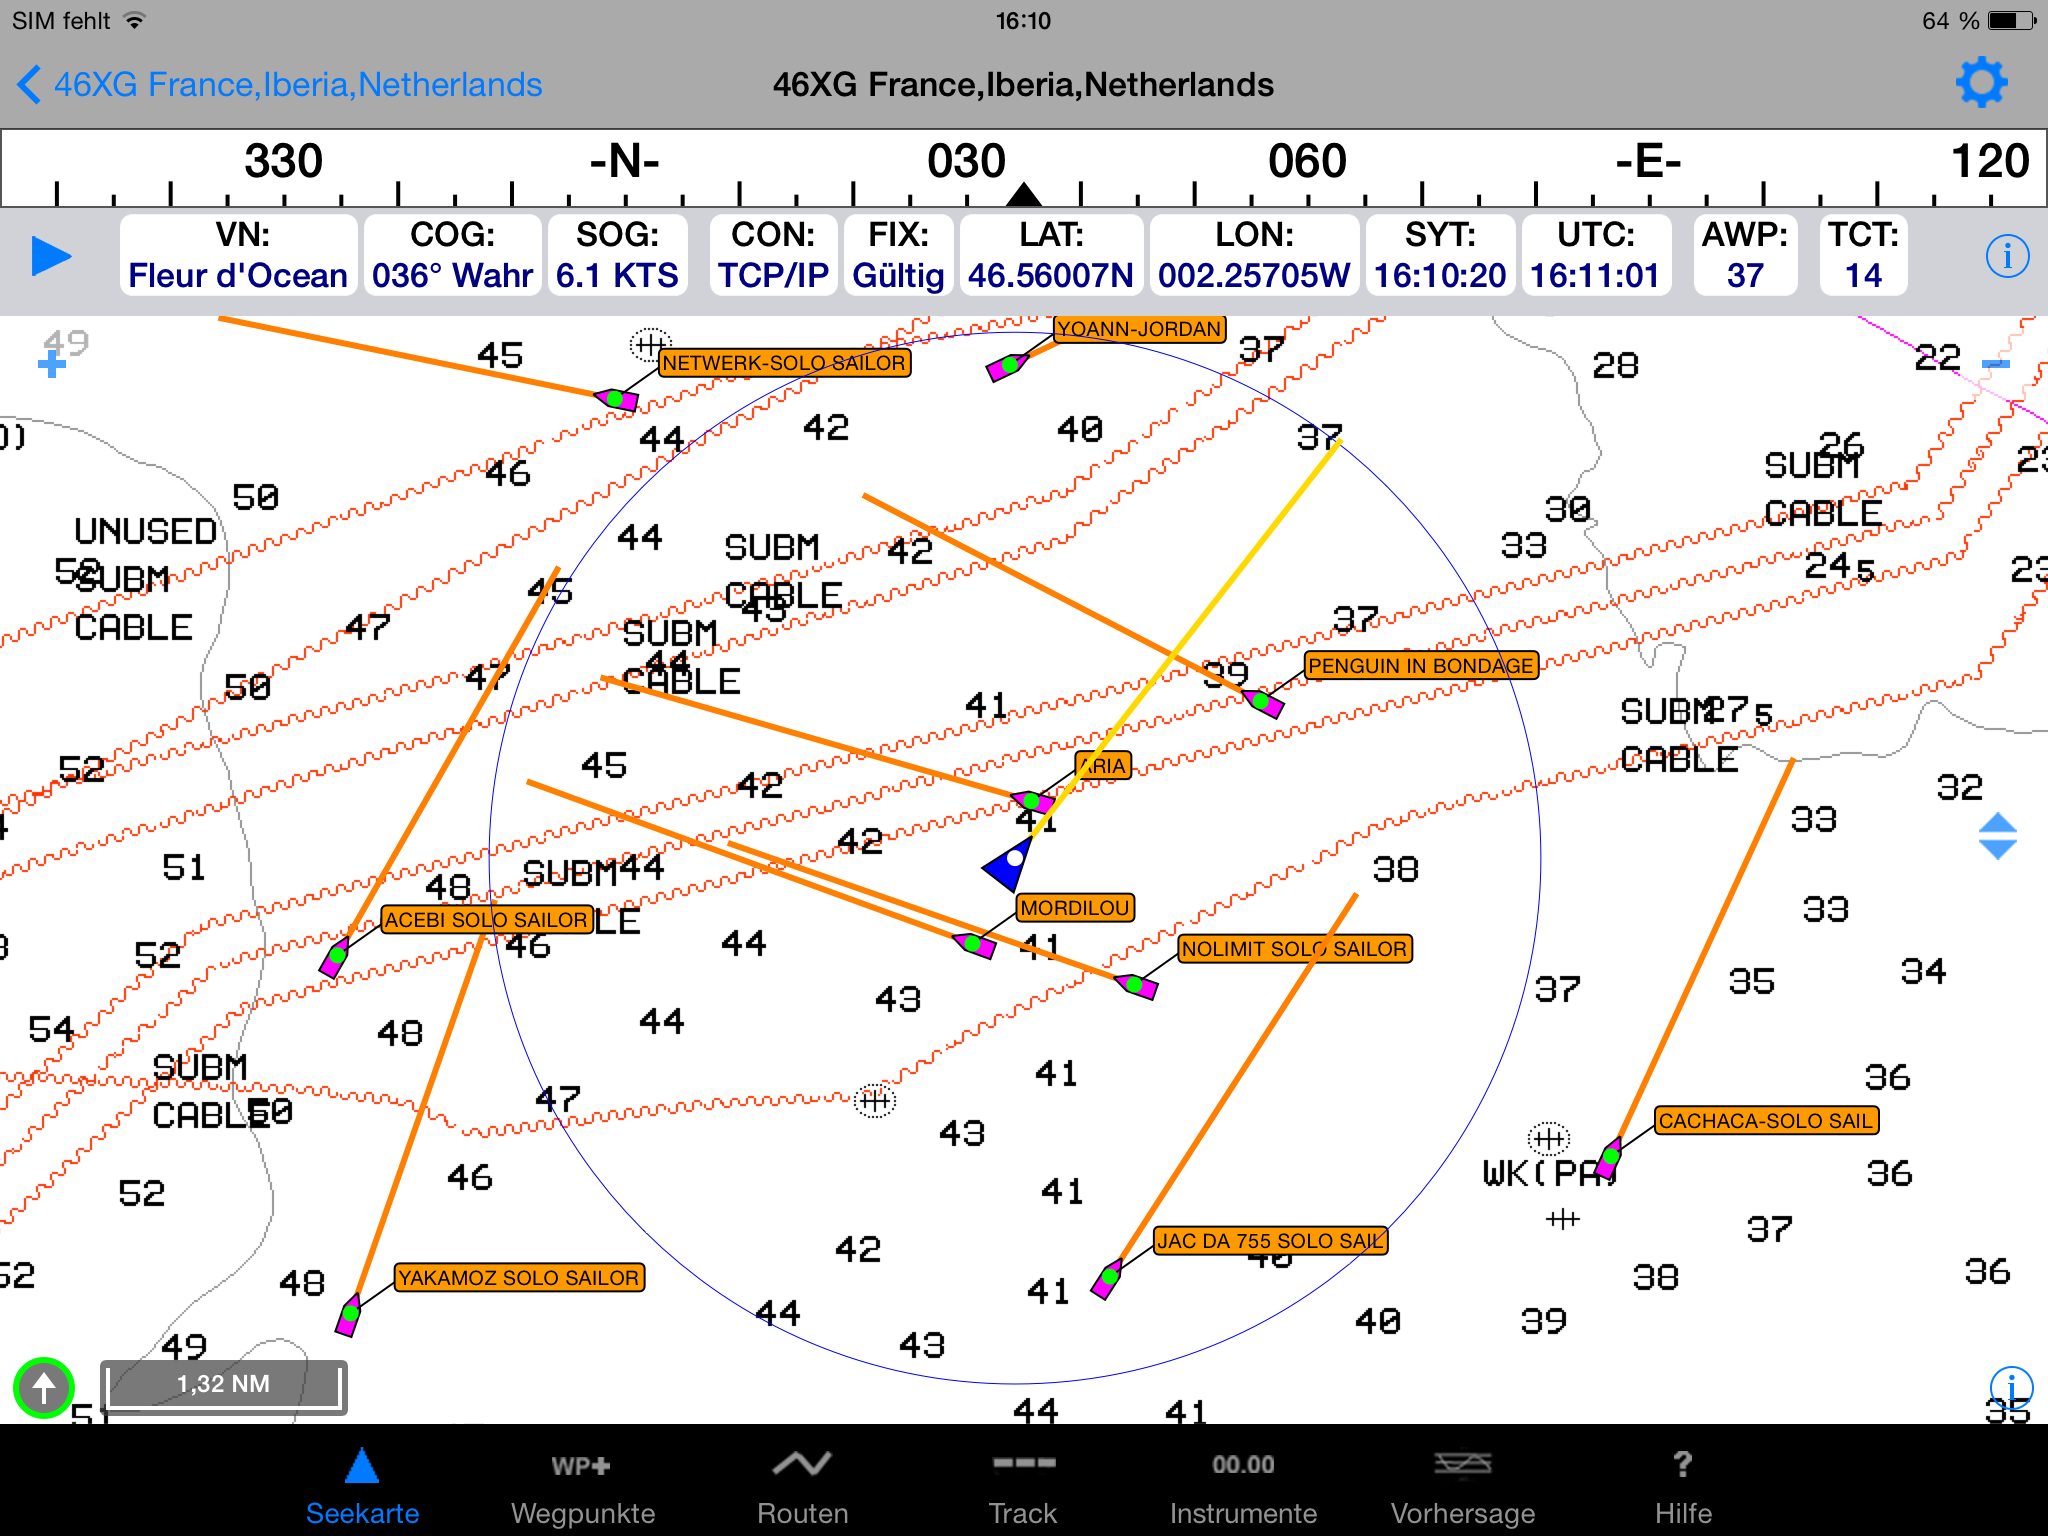Open chart info icon at bottom right
The height and width of the screenshot is (1536, 2048).
tap(2010, 1387)
